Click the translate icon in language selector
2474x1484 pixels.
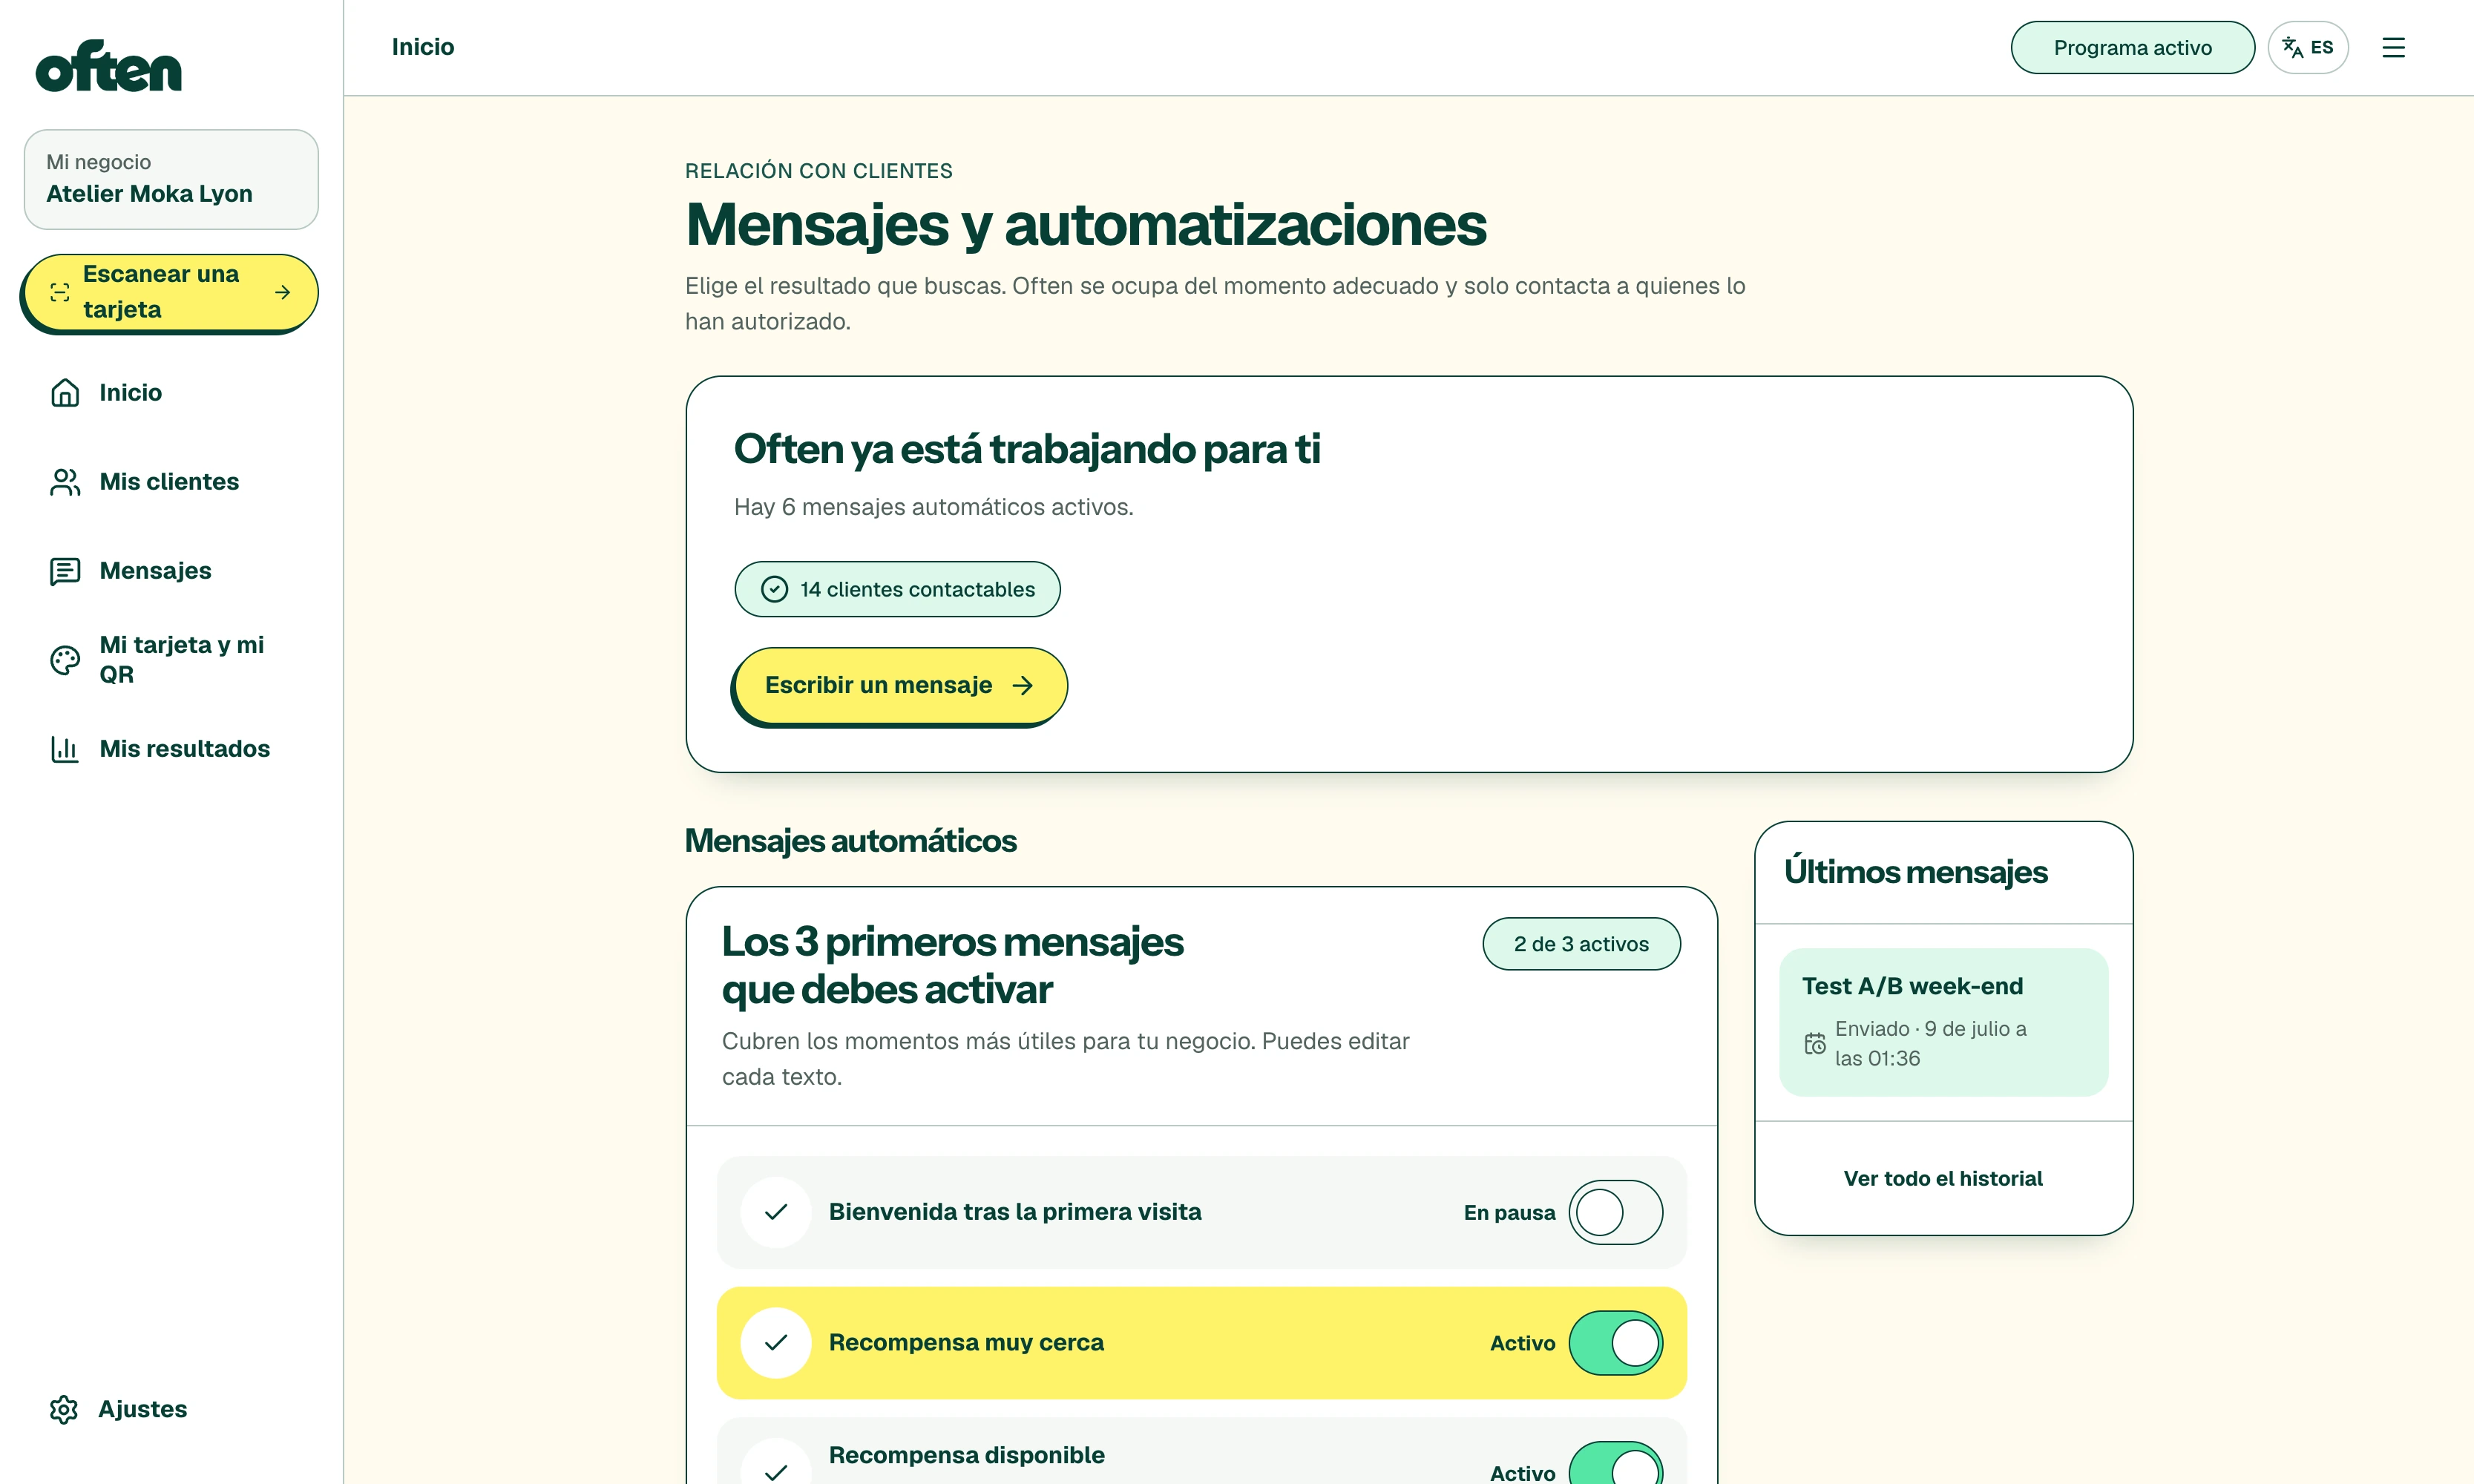pos(2293,47)
